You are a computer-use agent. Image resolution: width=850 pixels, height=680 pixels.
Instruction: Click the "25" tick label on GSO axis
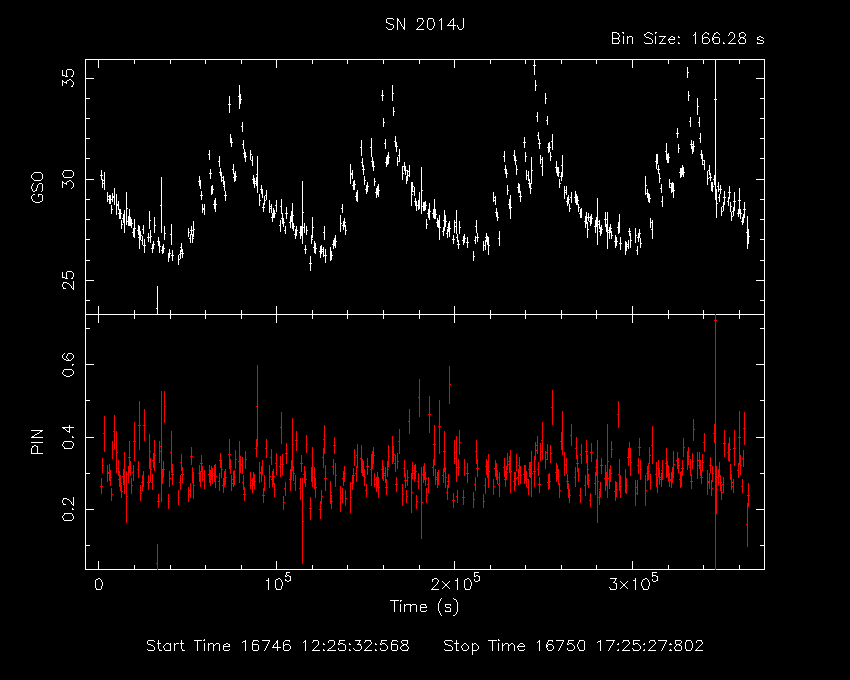(69, 280)
